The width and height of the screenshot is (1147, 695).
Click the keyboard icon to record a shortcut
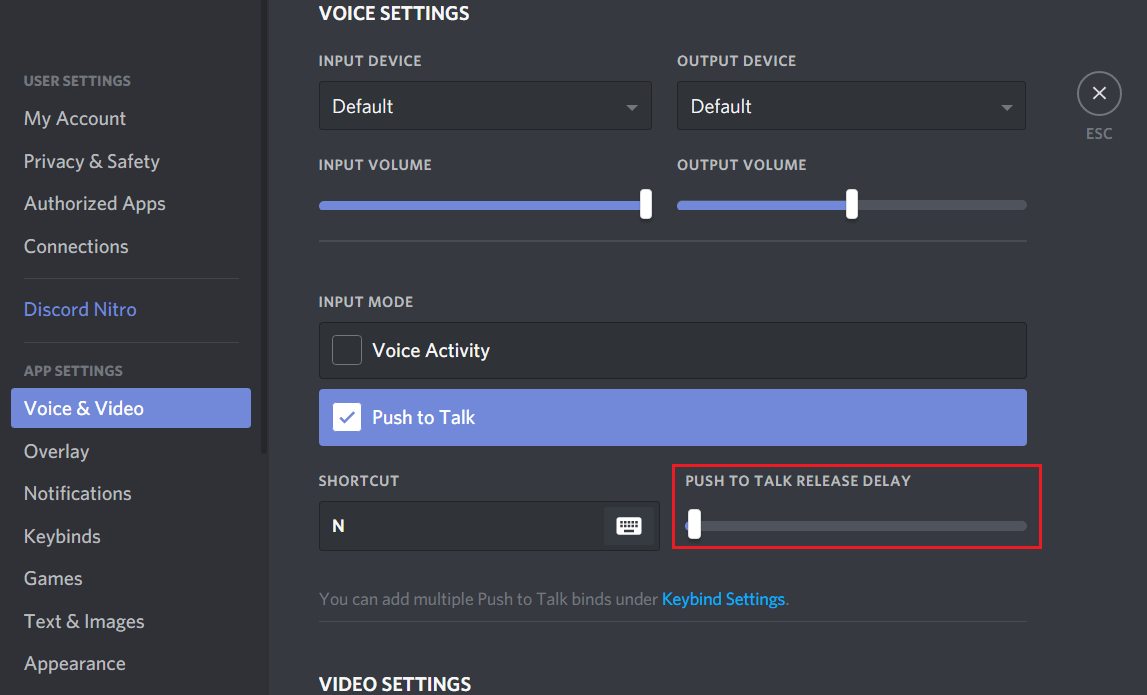point(629,524)
